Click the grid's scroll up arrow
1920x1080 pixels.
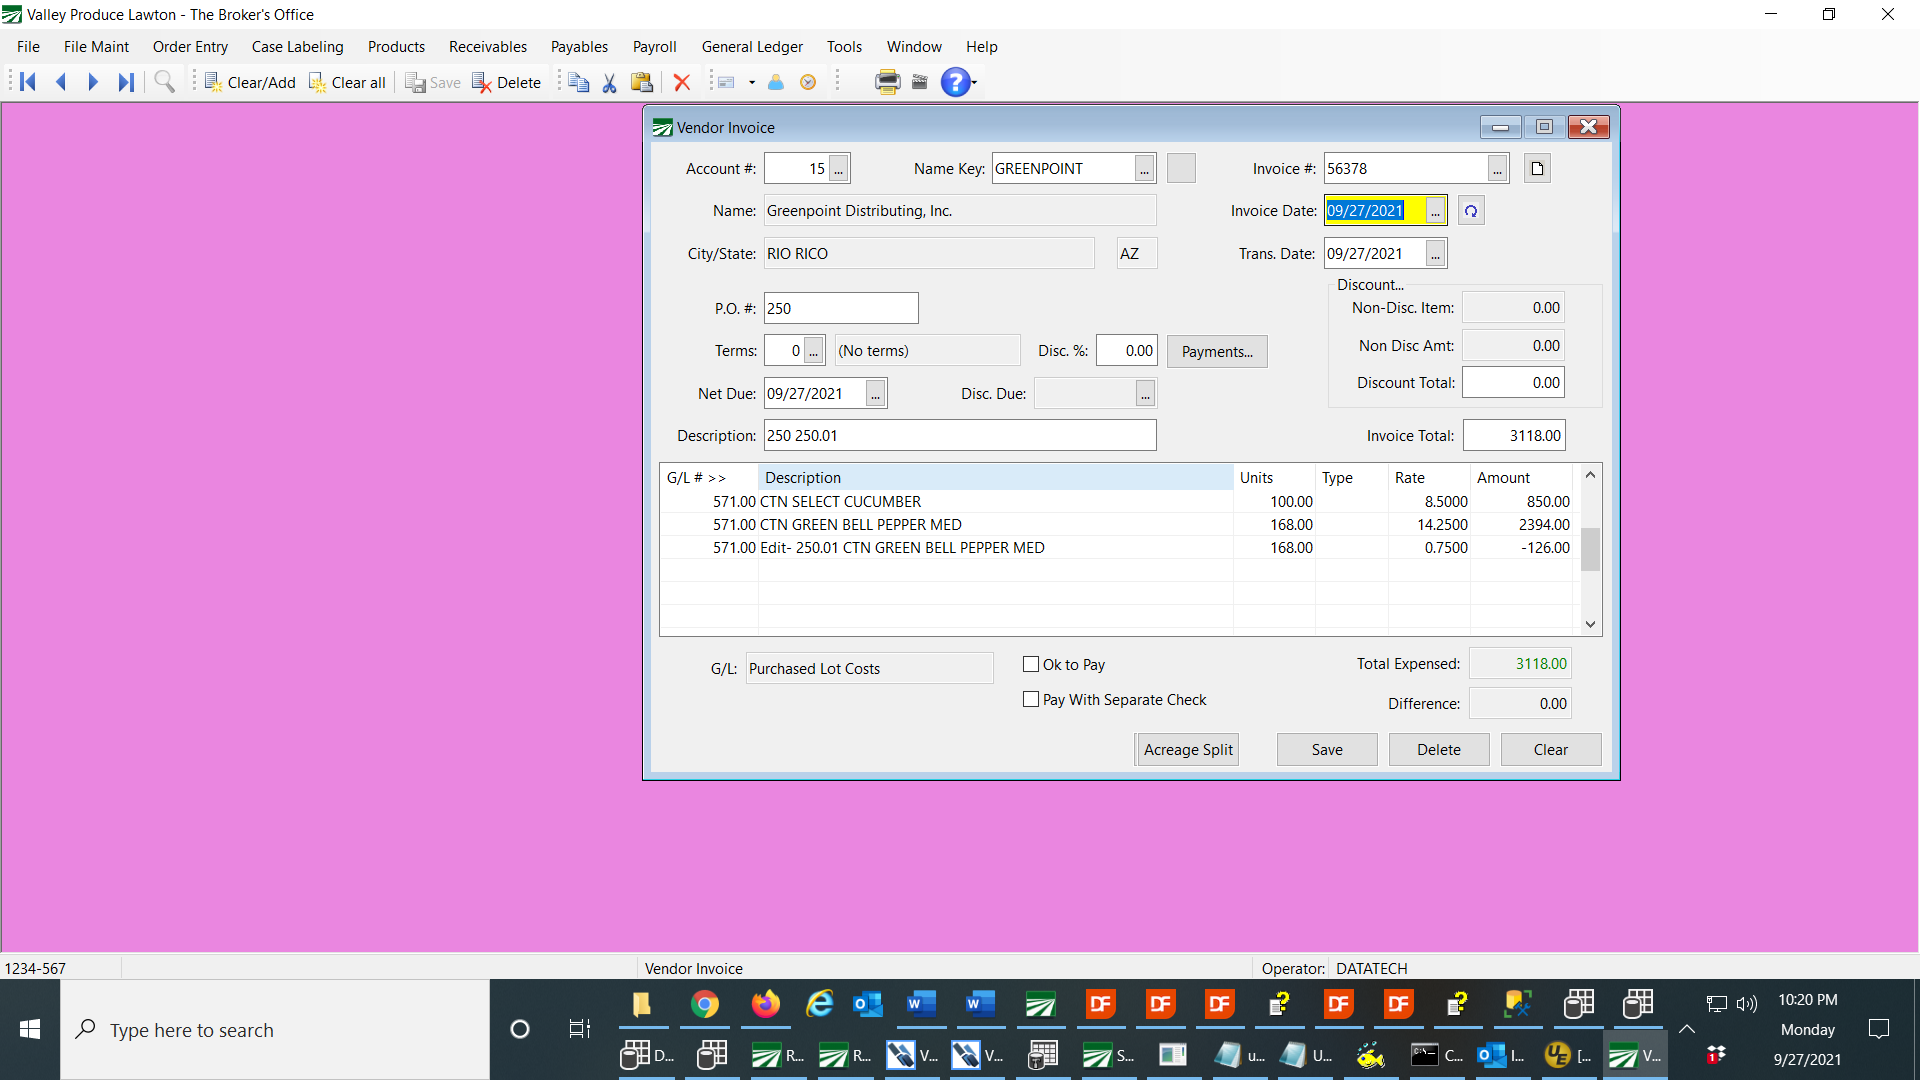point(1590,475)
